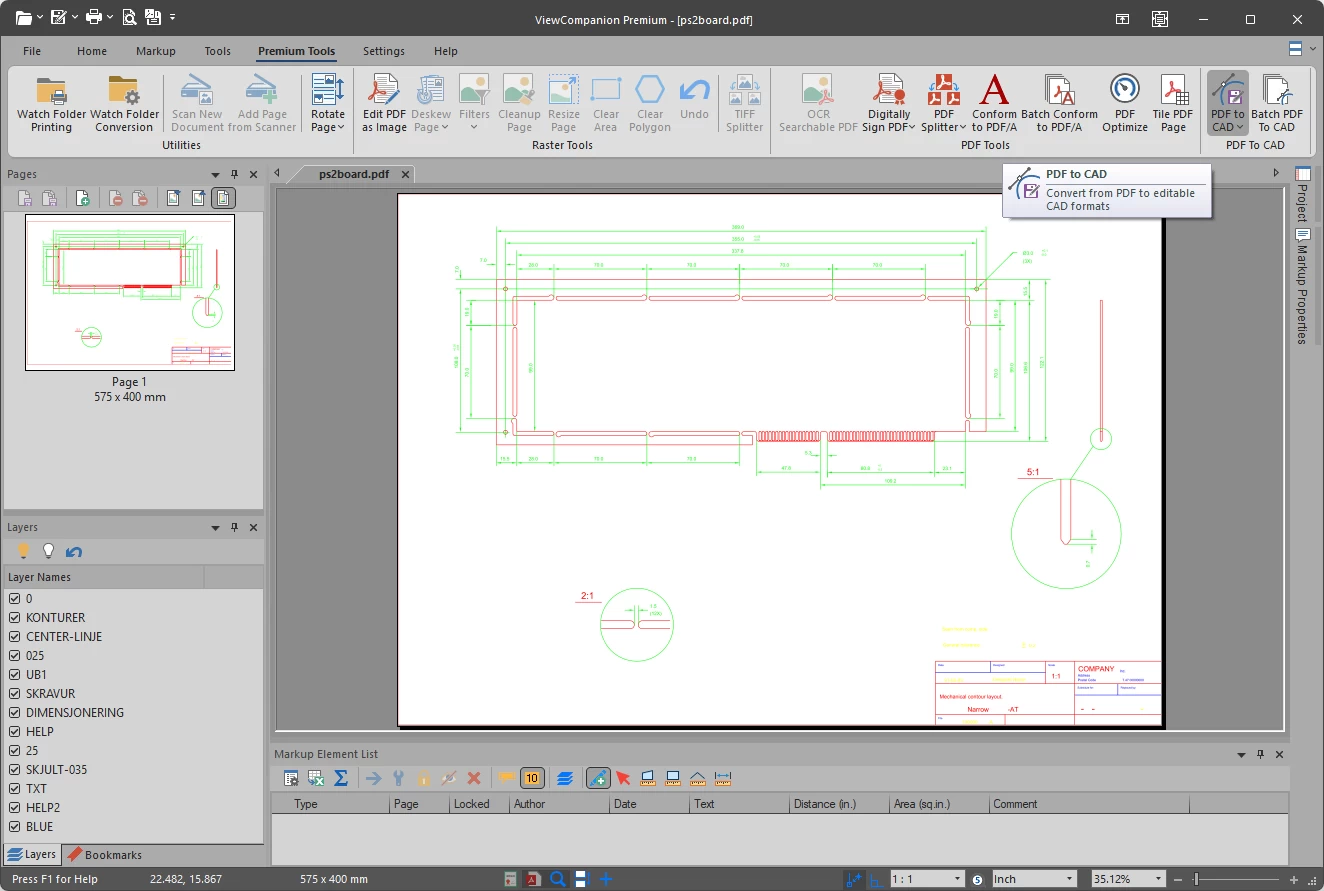This screenshot has height=891, width=1324.
Task: Close the ps2board.pdf document tab
Action: pyautogui.click(x=405, y=174)
